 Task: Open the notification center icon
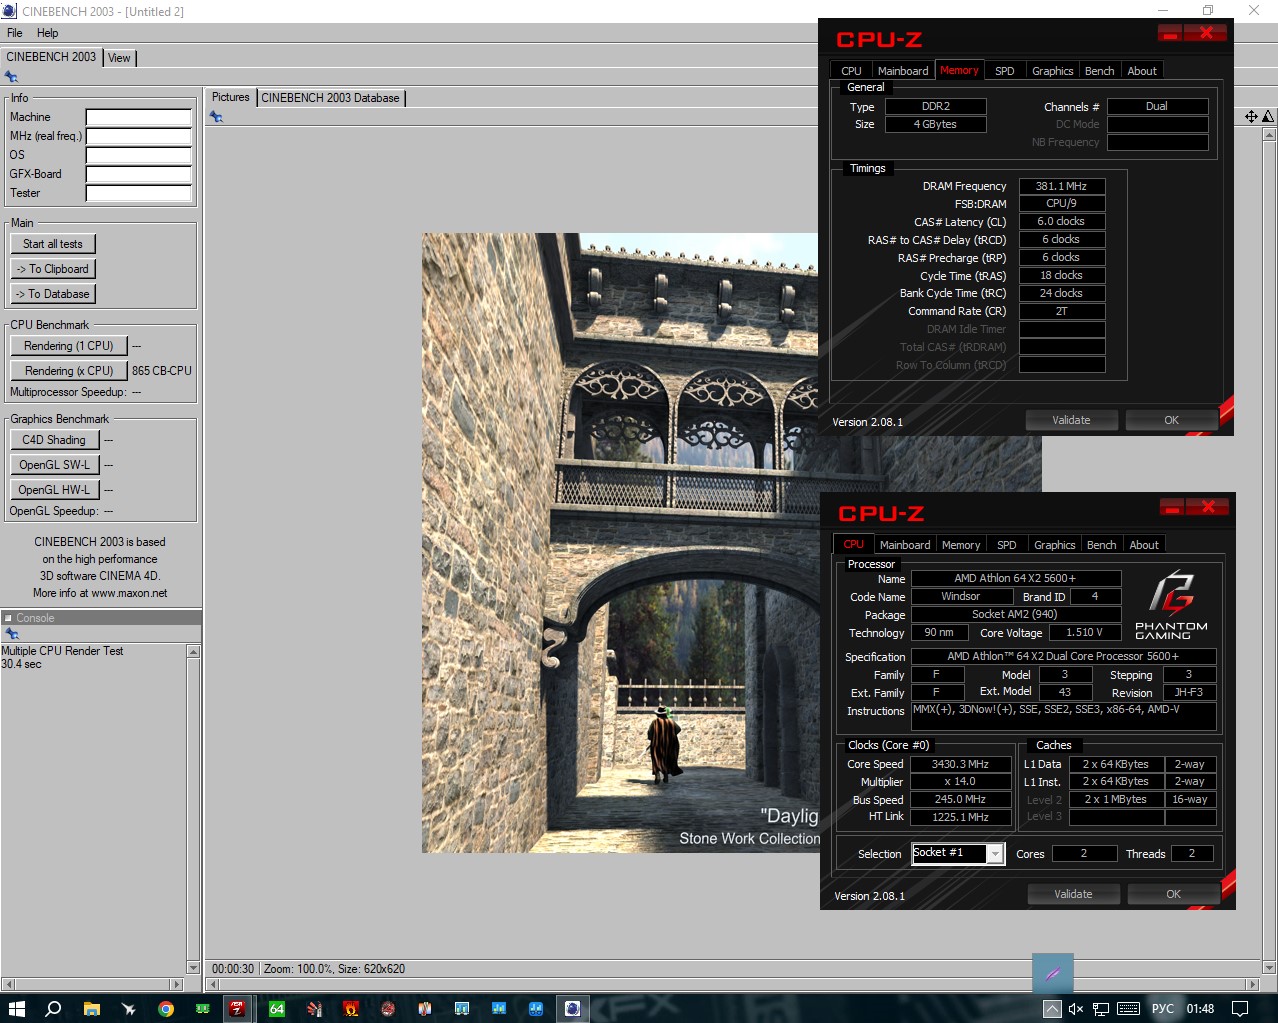1240,1009
